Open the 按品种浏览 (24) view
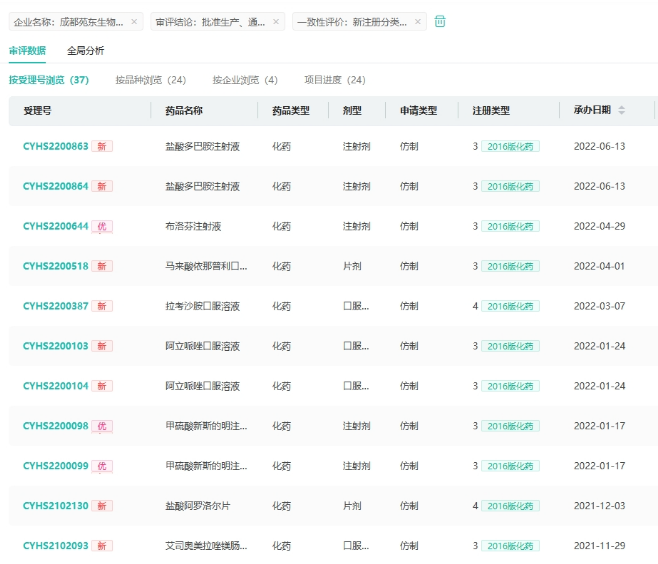This screenshot has width=658, height=564. click(x=150, y=80)
